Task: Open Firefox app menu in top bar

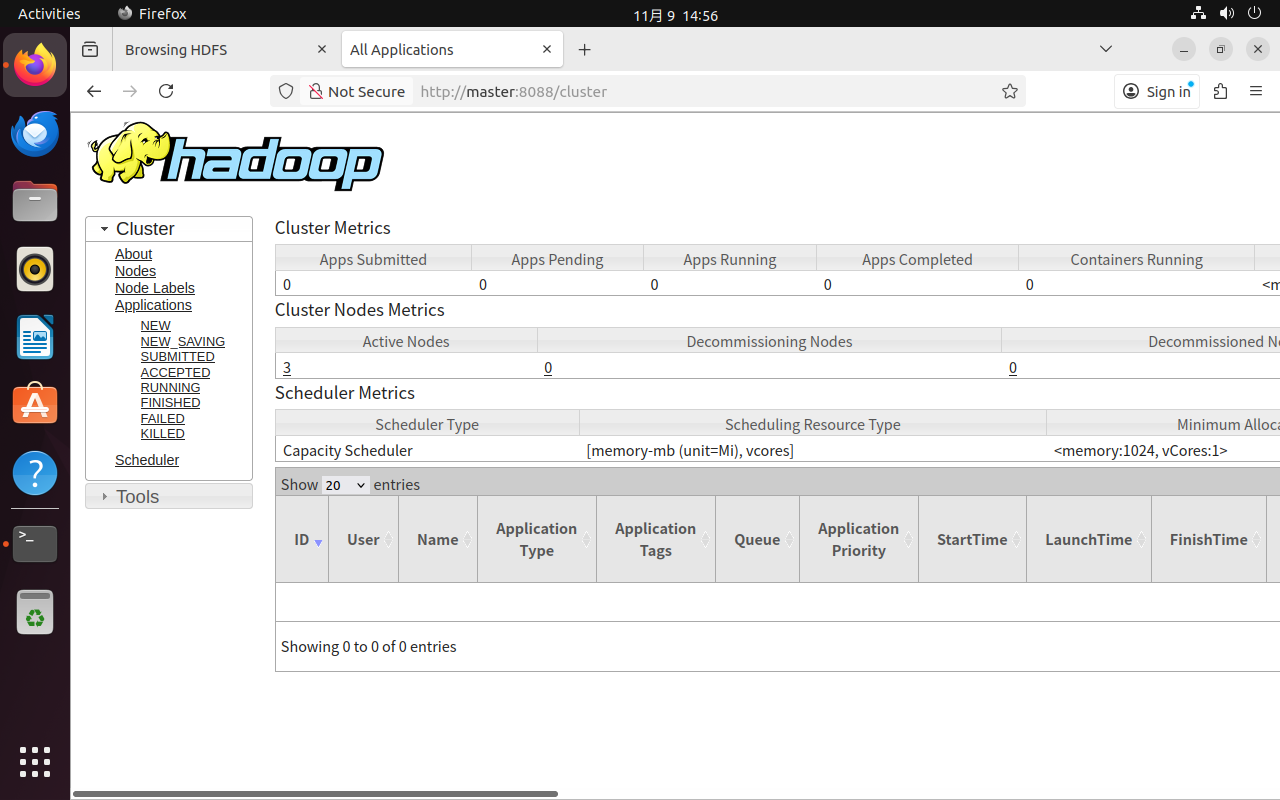Action: pyautogui.click(x=152, y=14)
